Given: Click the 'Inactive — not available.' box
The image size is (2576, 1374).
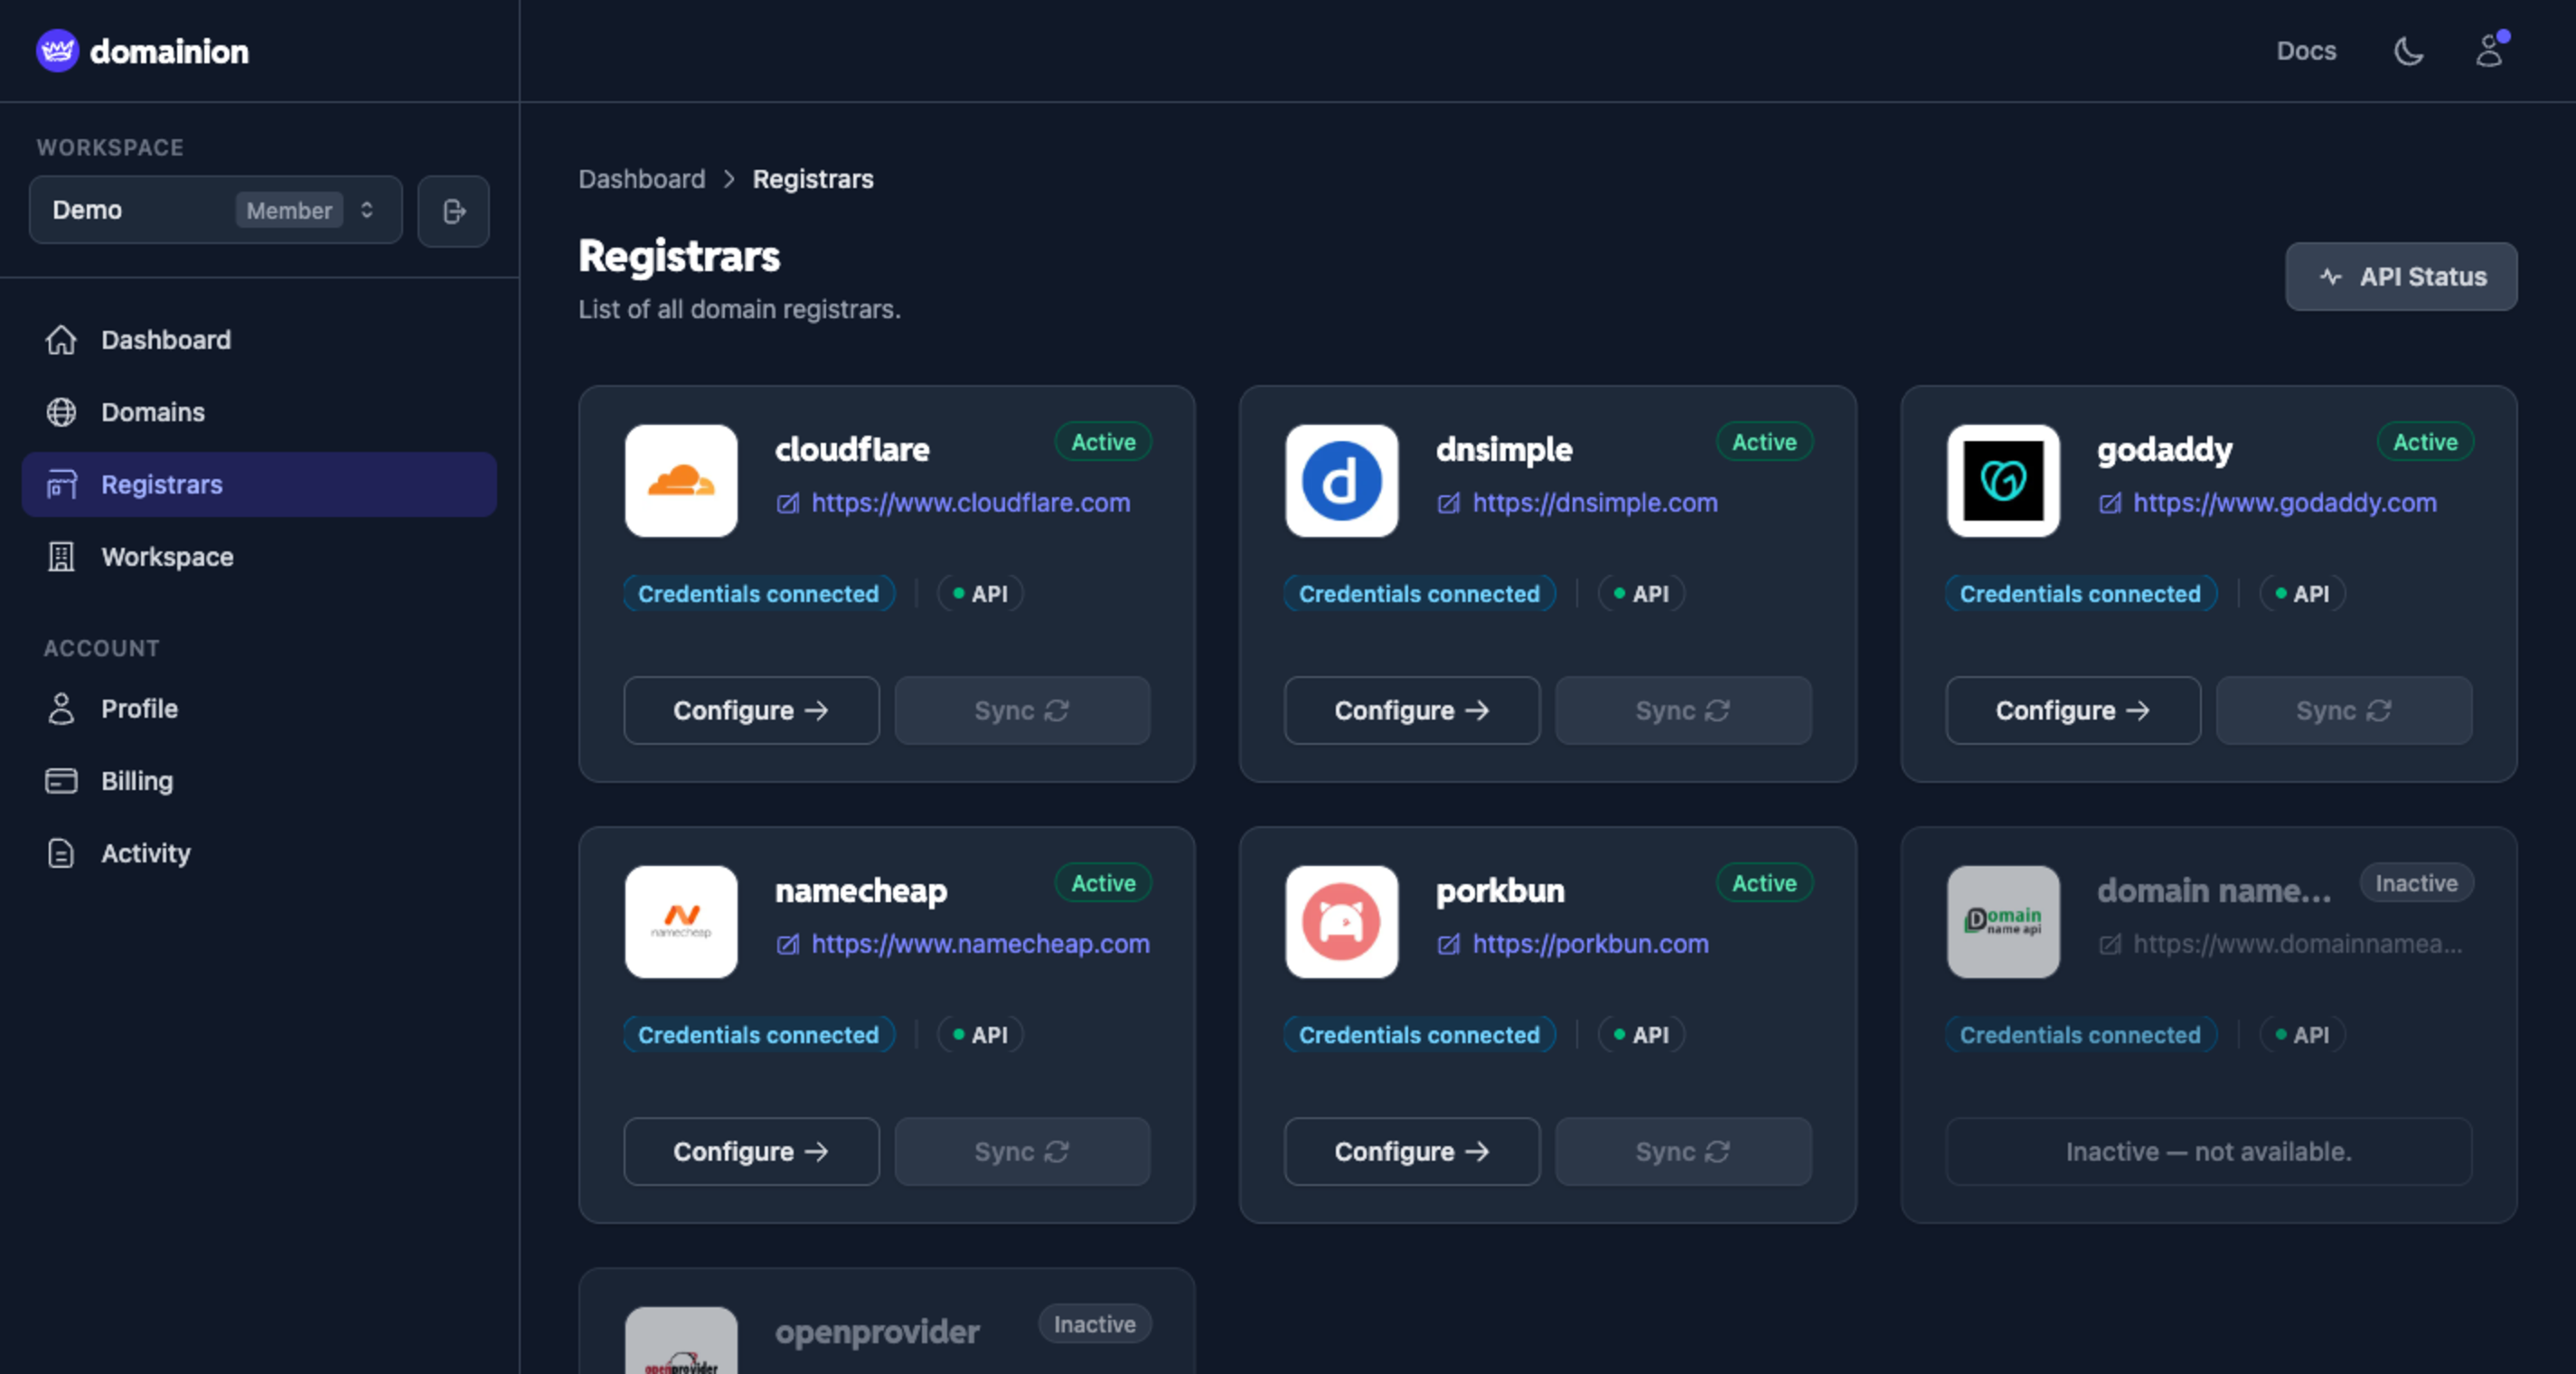Looking at the screenshot, I should pyautogui.click(x=2208, y=1151).
